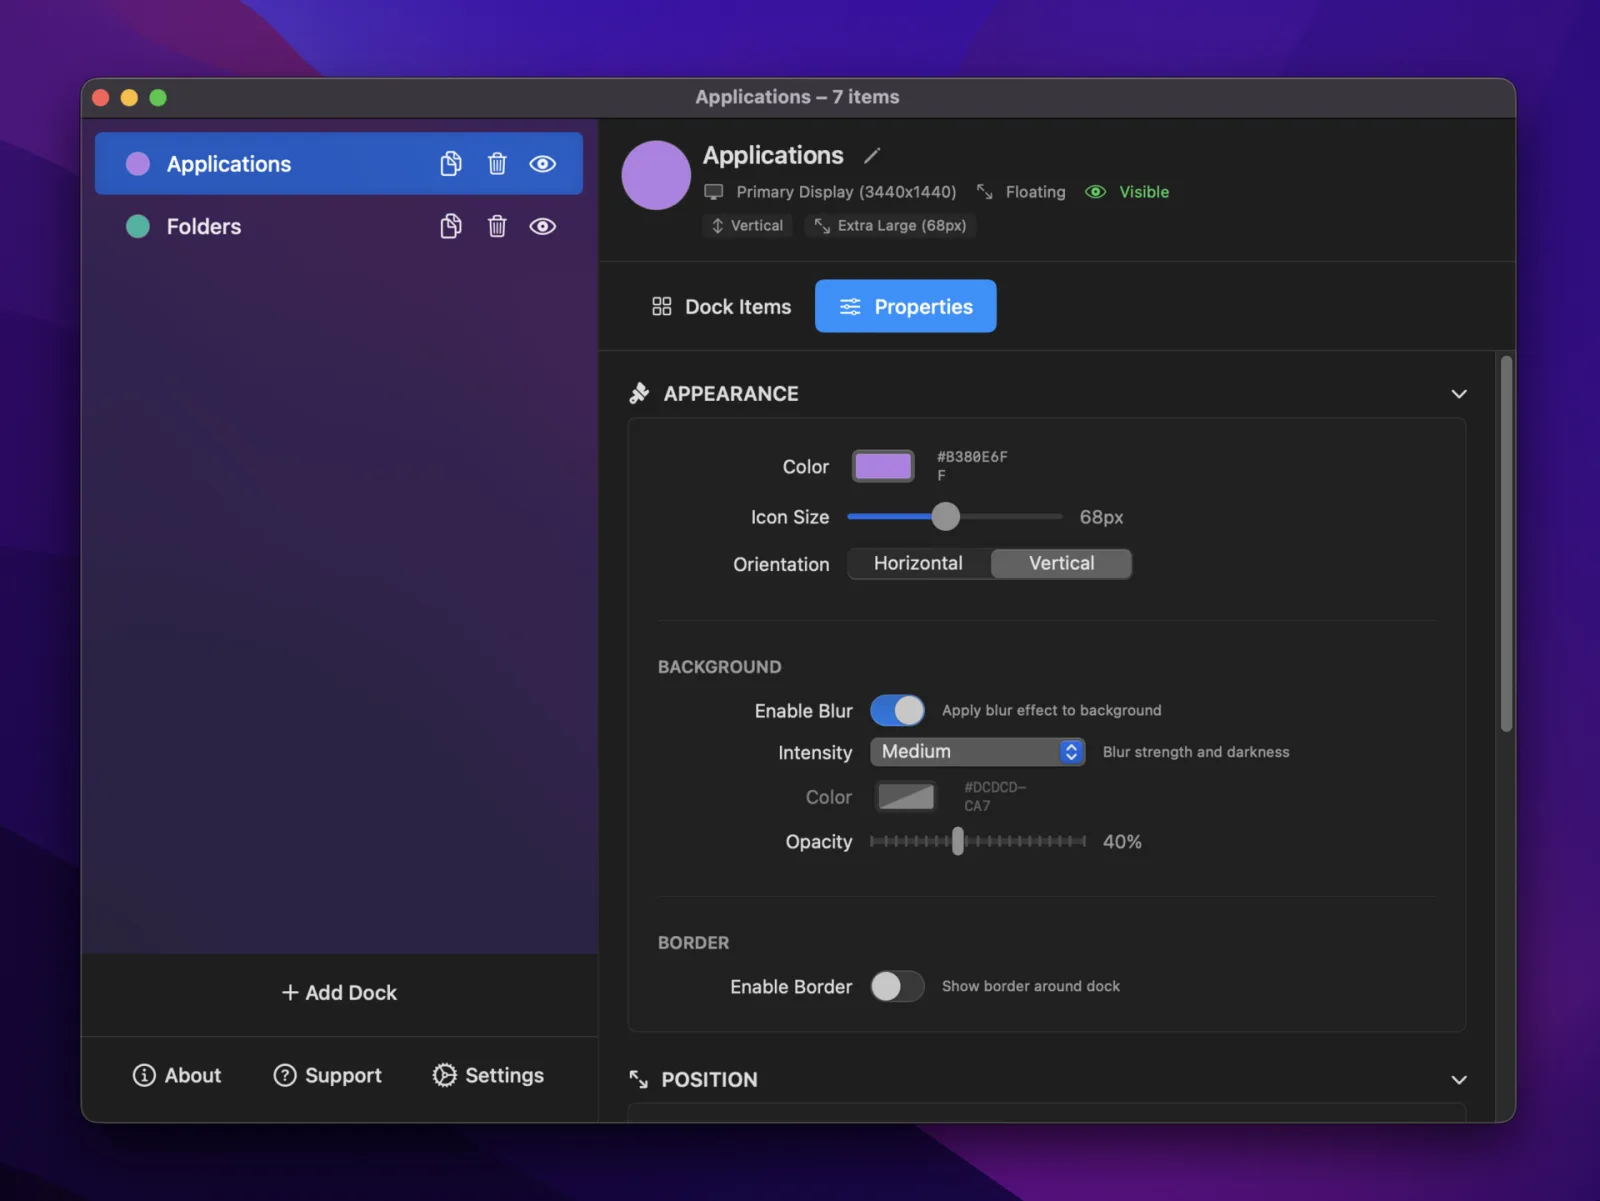Set orientation to Horizontal
The width and height of the screenshot is (1600, 1201).
918,564
